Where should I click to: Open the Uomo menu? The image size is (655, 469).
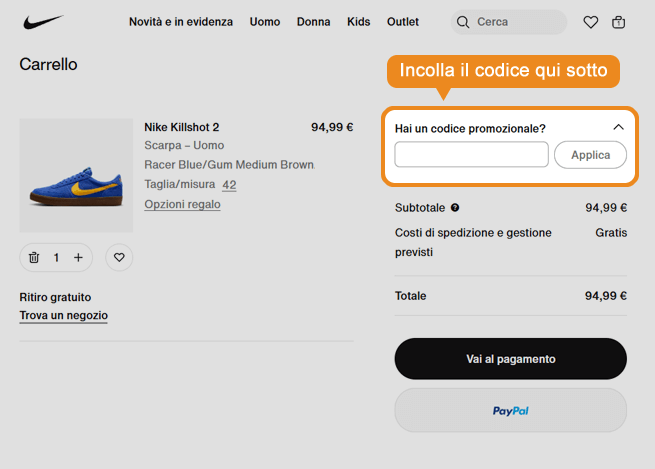coord(265,22)
